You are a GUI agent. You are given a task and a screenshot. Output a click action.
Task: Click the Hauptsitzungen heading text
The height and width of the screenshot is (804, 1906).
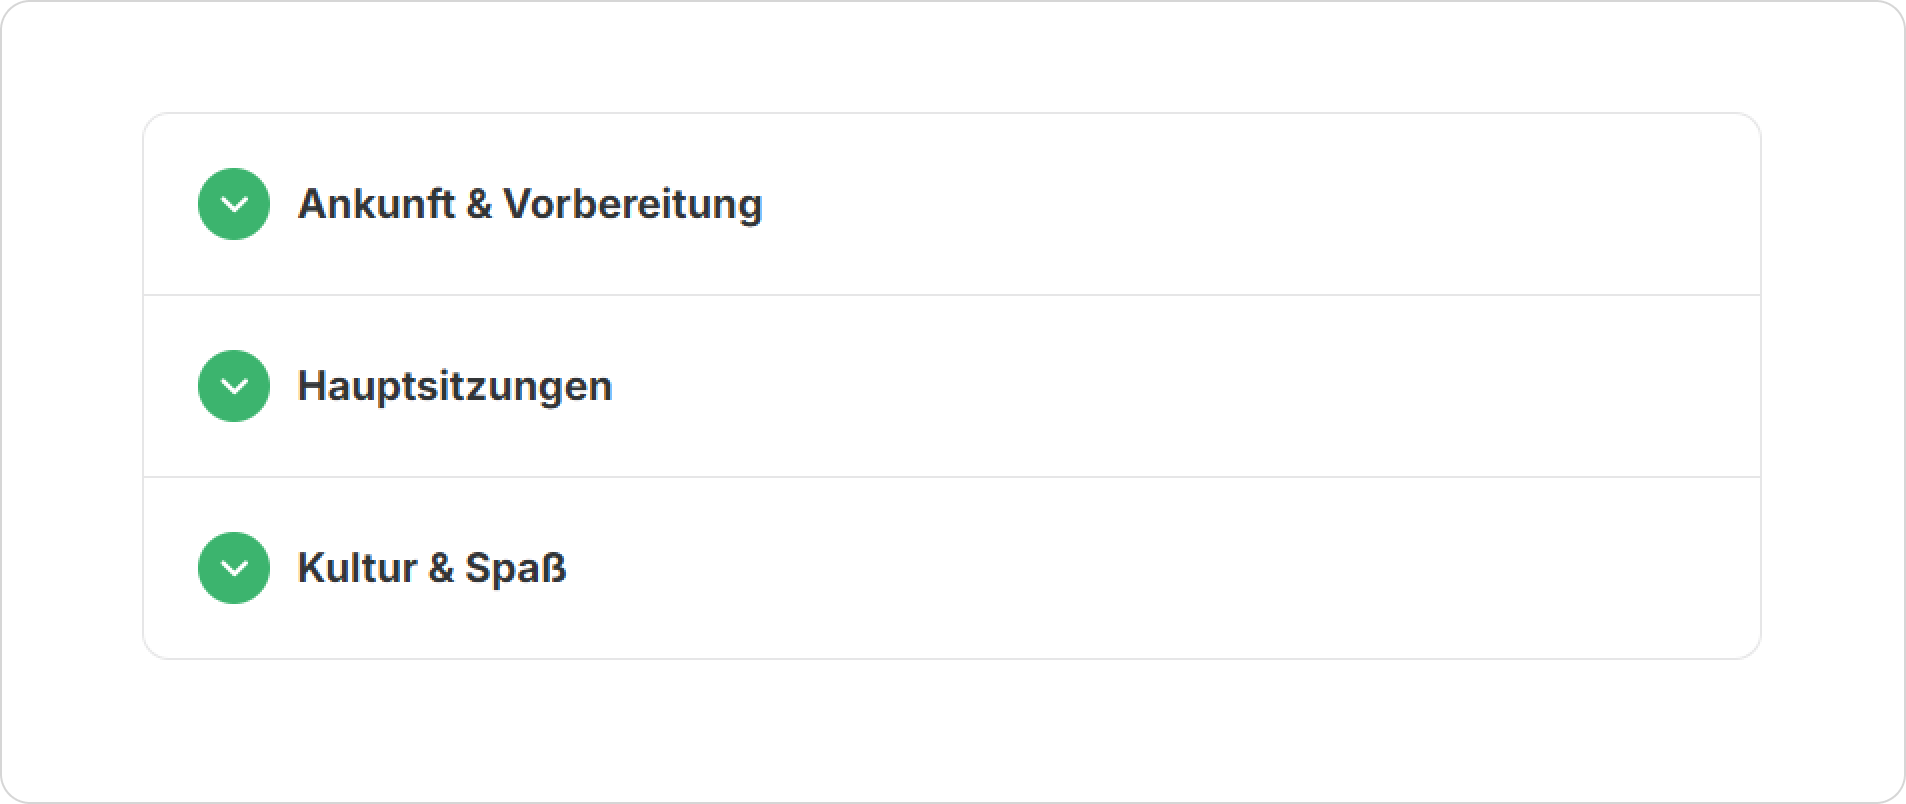[454, 386]
